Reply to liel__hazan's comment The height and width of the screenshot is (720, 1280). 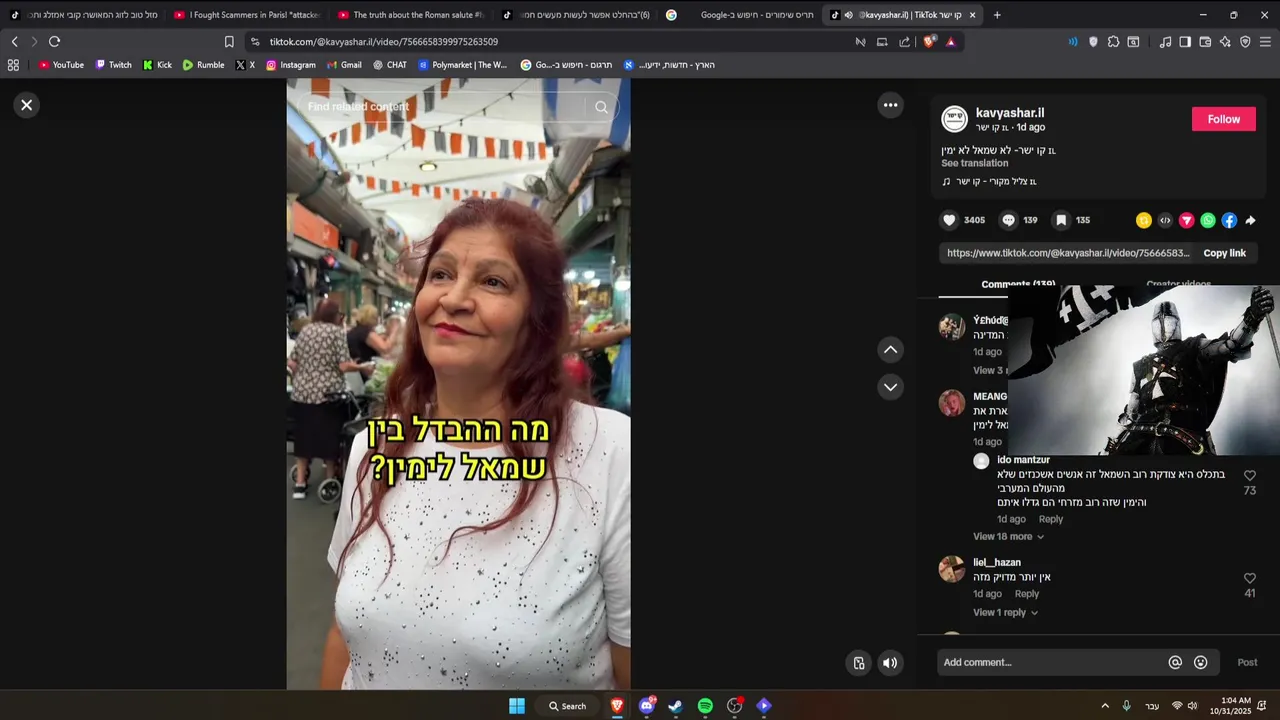click(1027, 594)
